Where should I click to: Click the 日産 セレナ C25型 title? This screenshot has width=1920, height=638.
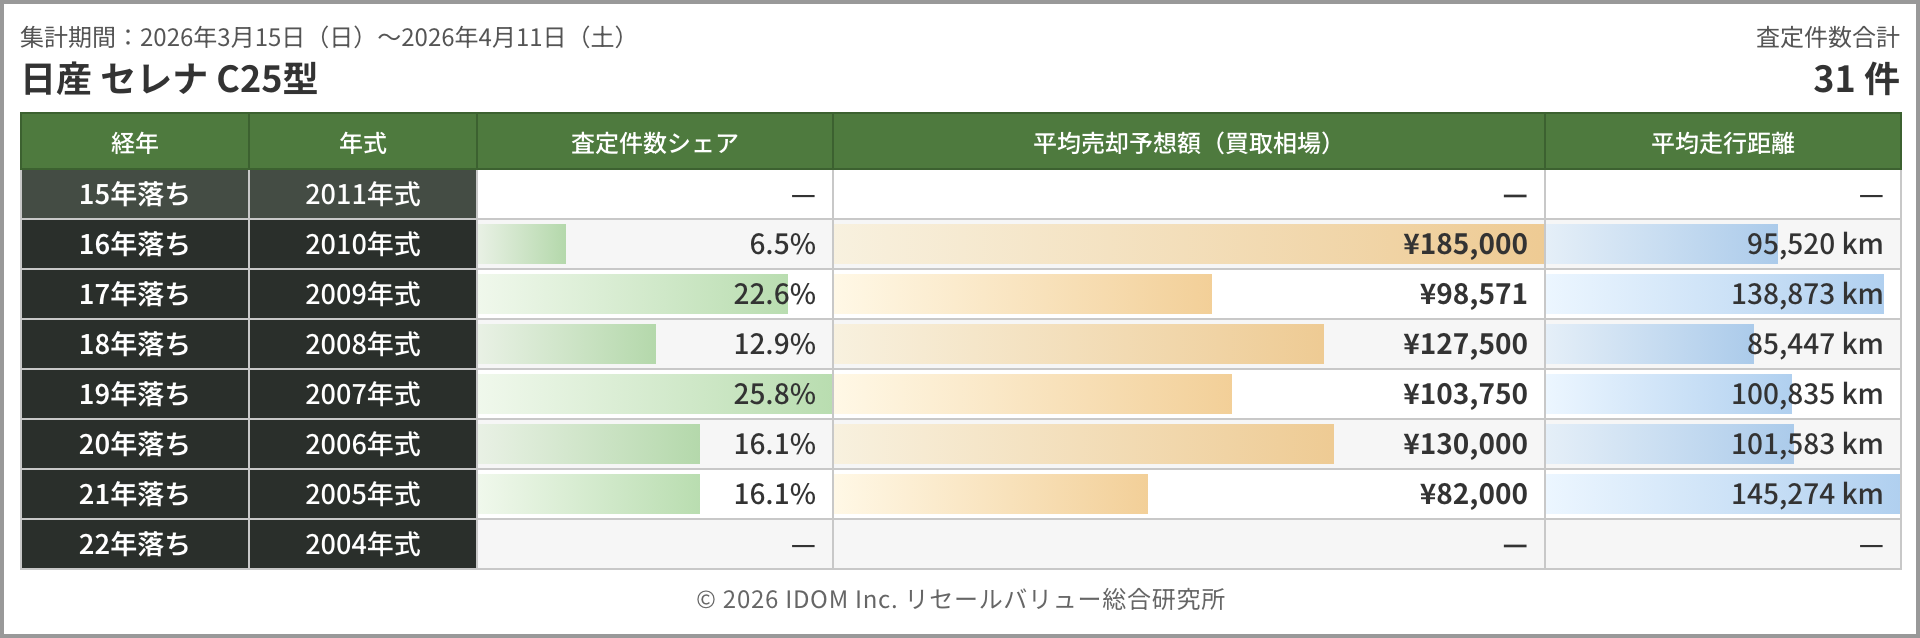tap(170, 79)
